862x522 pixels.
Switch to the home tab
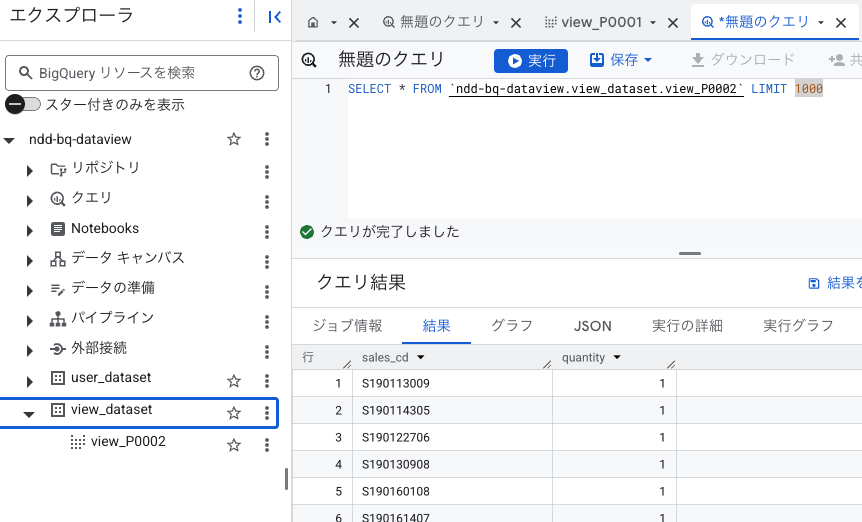313,23
